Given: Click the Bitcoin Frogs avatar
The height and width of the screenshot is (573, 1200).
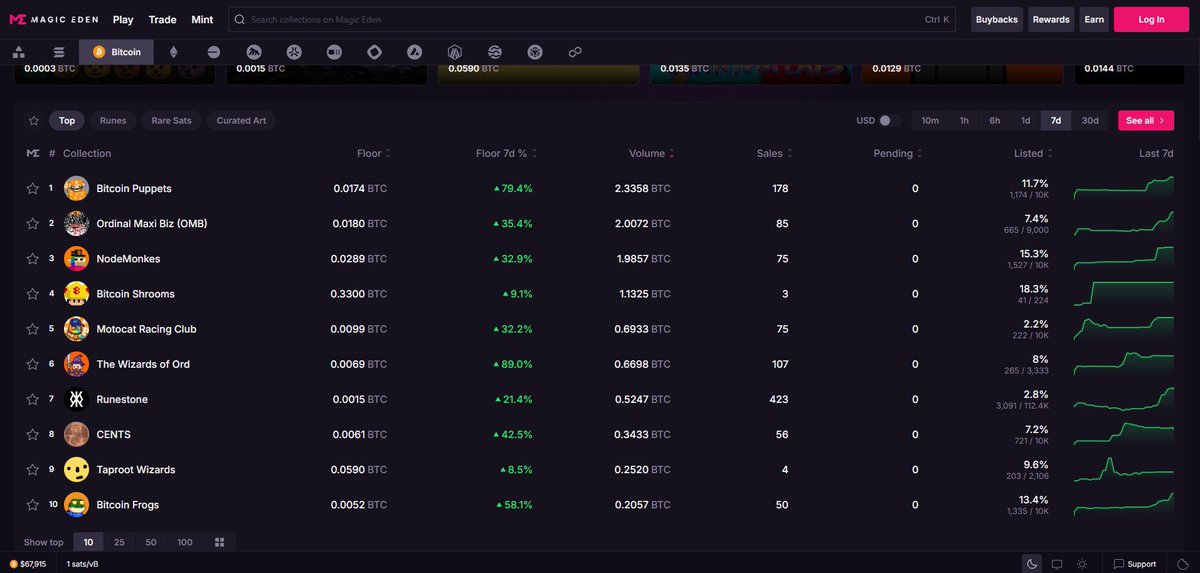Looking at the screenshot, I should tap(76, 504).
